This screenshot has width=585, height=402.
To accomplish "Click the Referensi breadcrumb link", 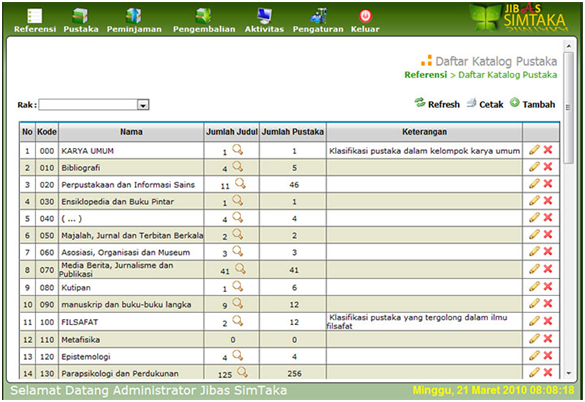I will pos(426,75).
